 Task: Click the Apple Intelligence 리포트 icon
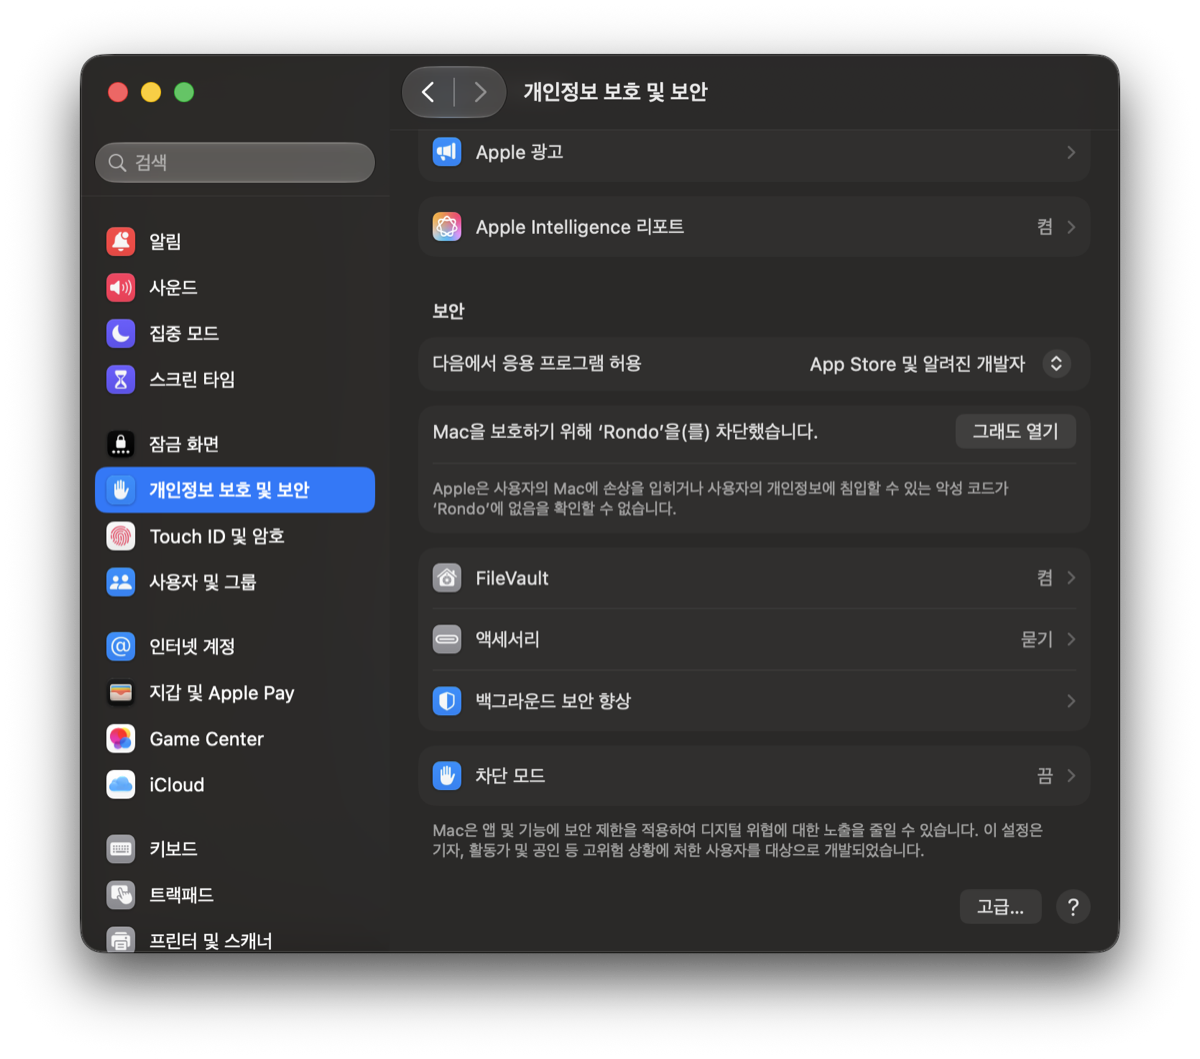[x=447, y=226]
